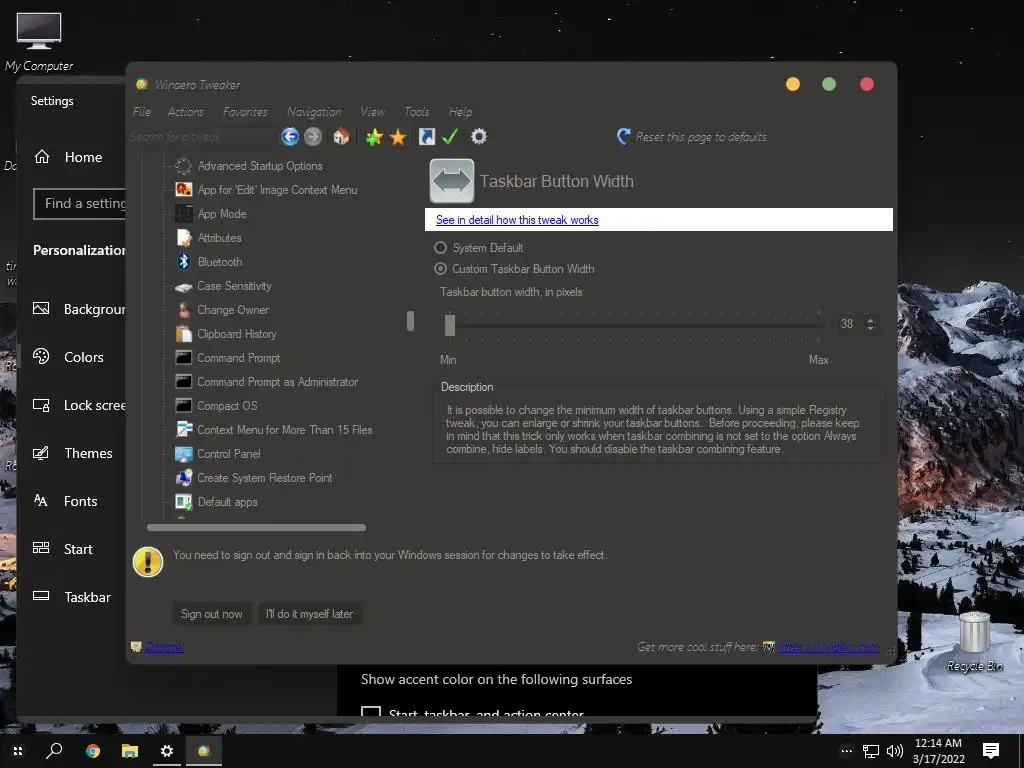Click Reset this page to defaults
The width and height of the screenshot is (1024, 768).
coord(692,137)
